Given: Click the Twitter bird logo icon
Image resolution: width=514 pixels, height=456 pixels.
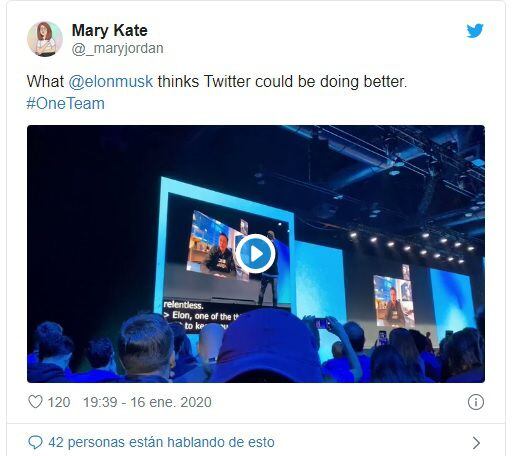Looking at the screenshot, I should 475,31.
